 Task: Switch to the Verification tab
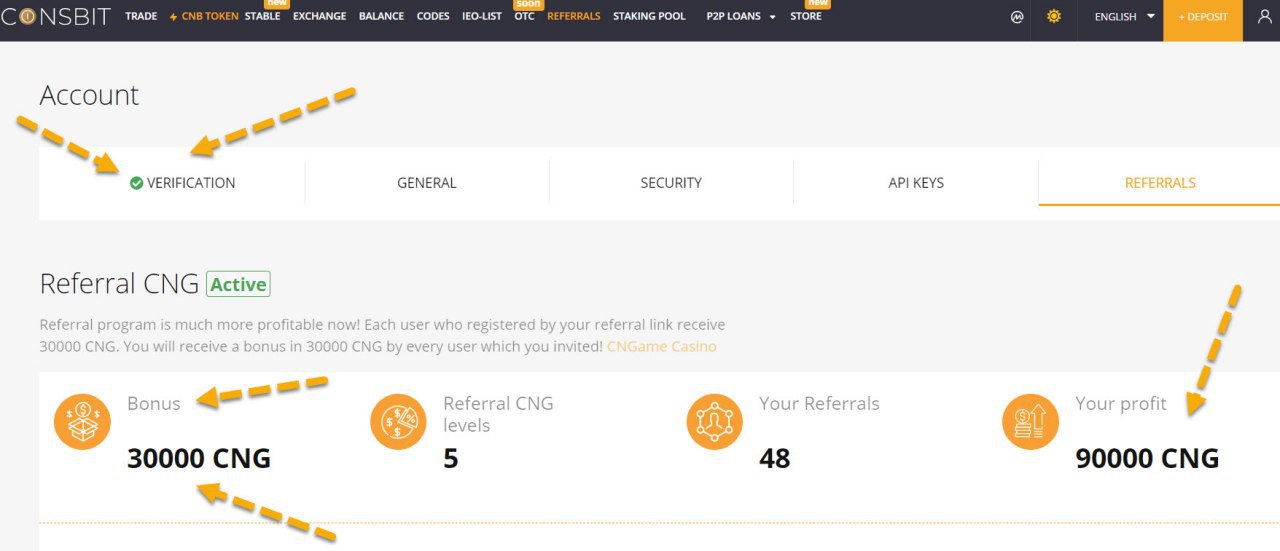point(183,183)
